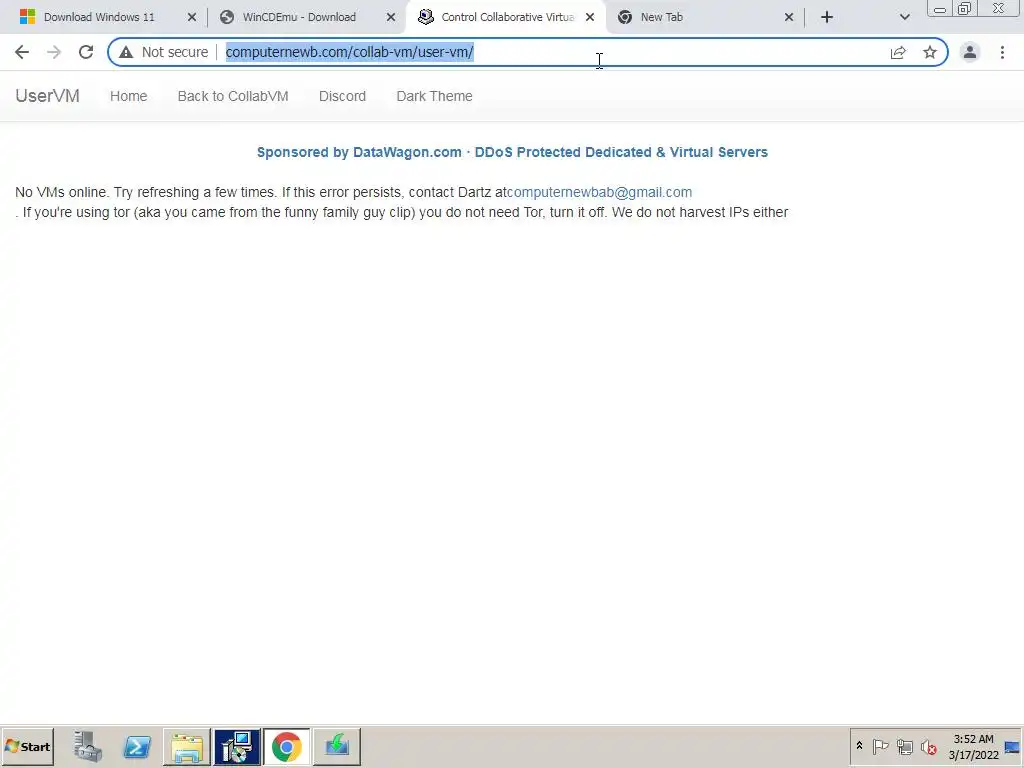Switch to the WinCDEmu - Download tab

298,17
